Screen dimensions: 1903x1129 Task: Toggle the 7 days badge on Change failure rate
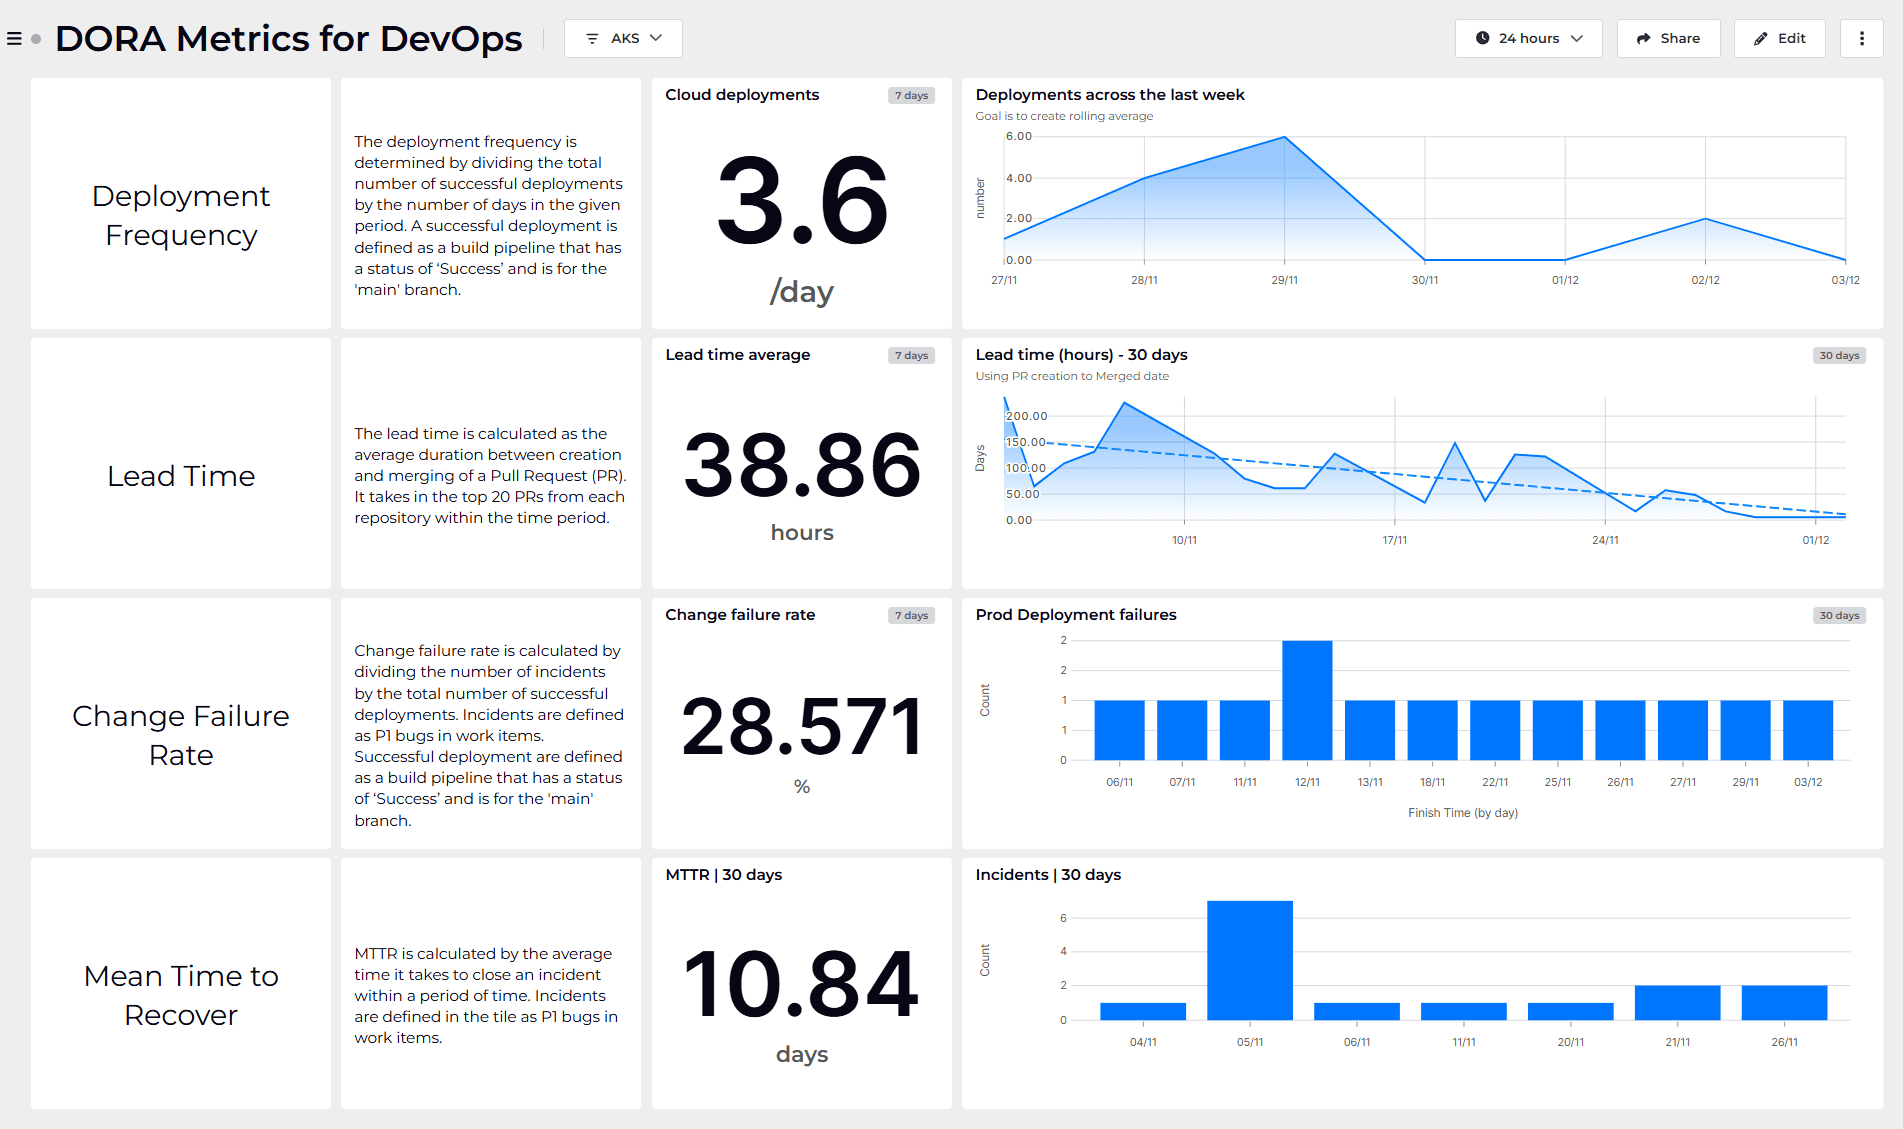(x=911, y=615)
